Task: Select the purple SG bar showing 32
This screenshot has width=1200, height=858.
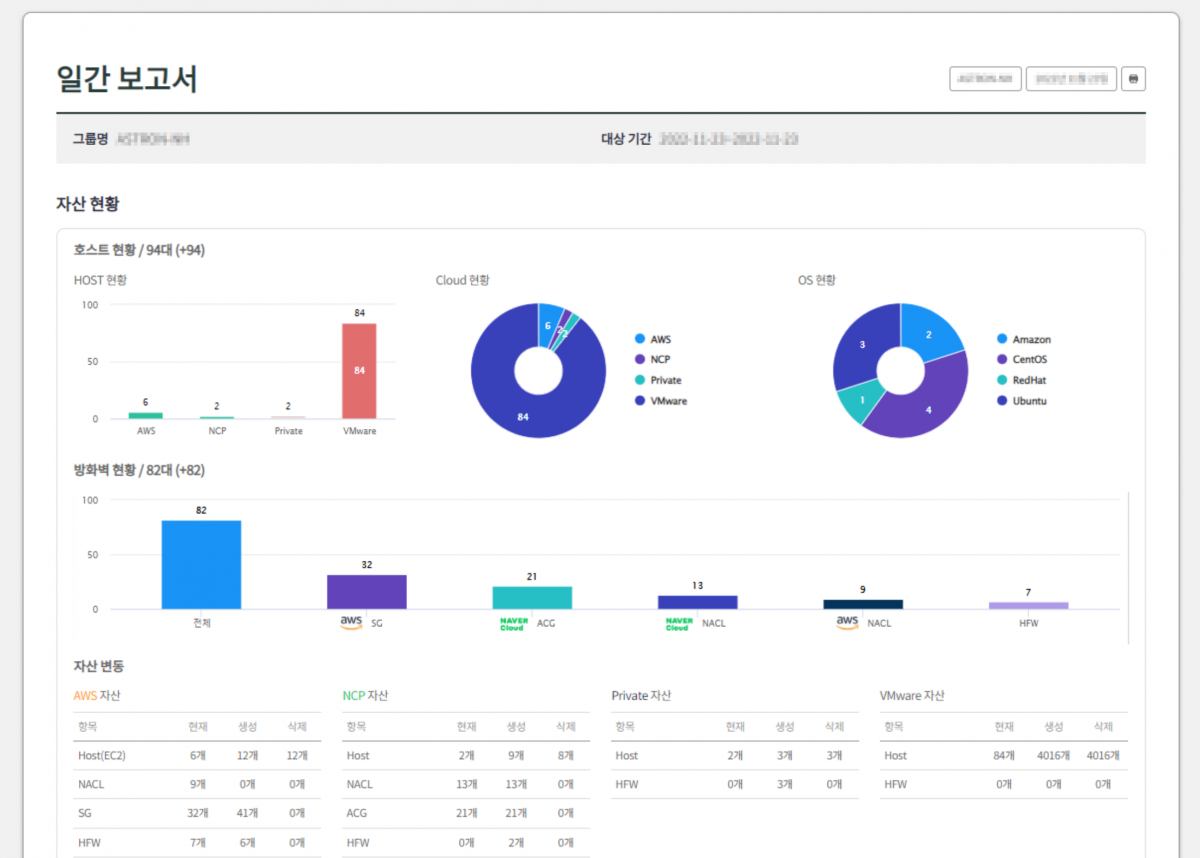Action: pyautogui.click(x=367, y=592)
